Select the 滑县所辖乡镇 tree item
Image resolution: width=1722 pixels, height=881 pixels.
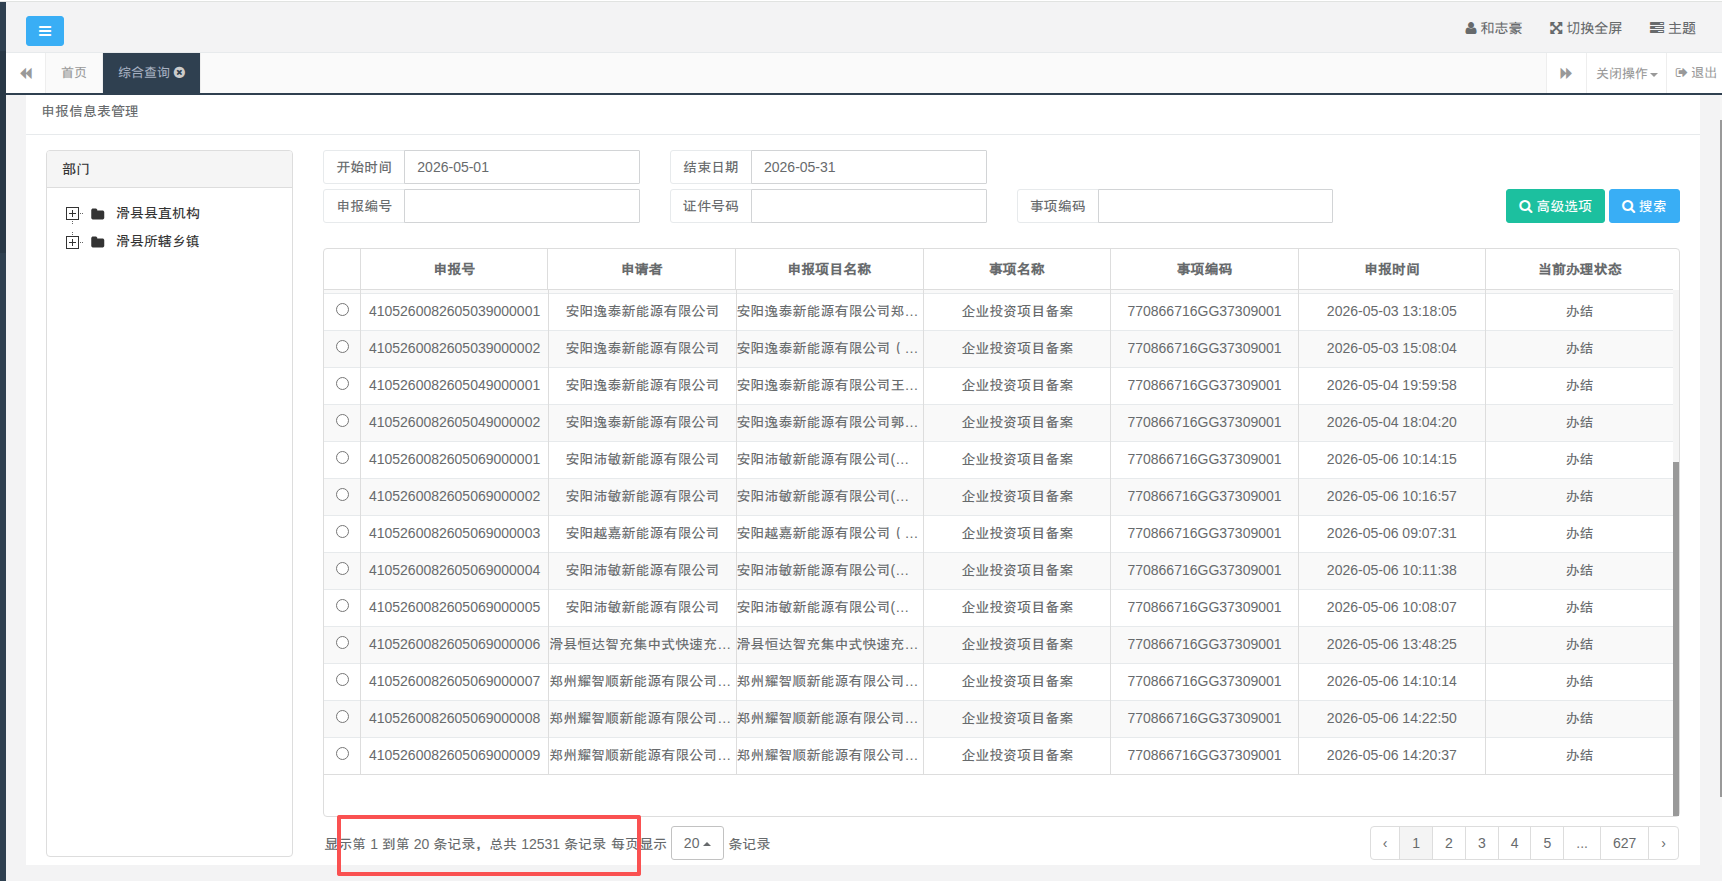coord(158,241)
